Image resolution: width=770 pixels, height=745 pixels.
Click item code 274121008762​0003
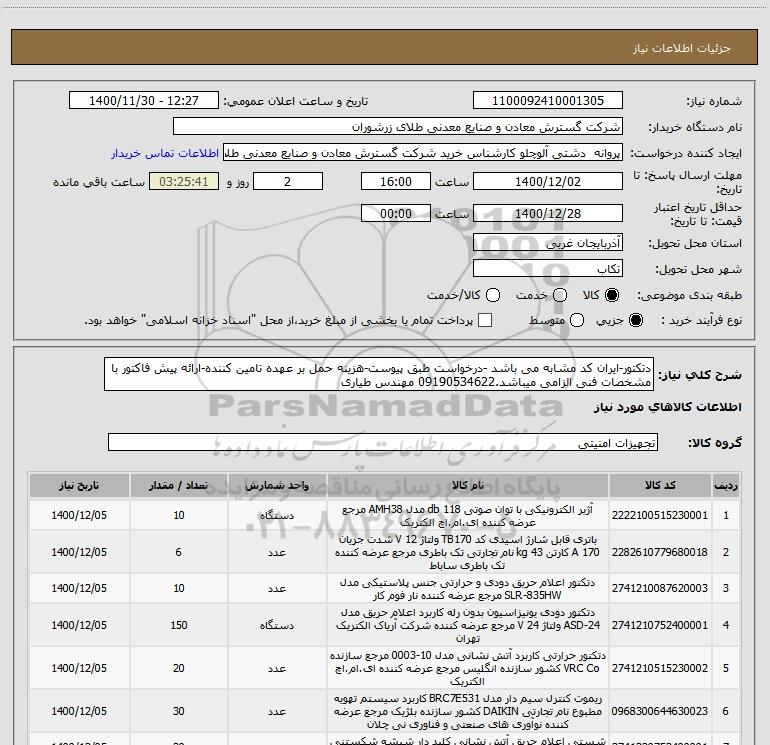pyautogui.click(x=660, y=588)
